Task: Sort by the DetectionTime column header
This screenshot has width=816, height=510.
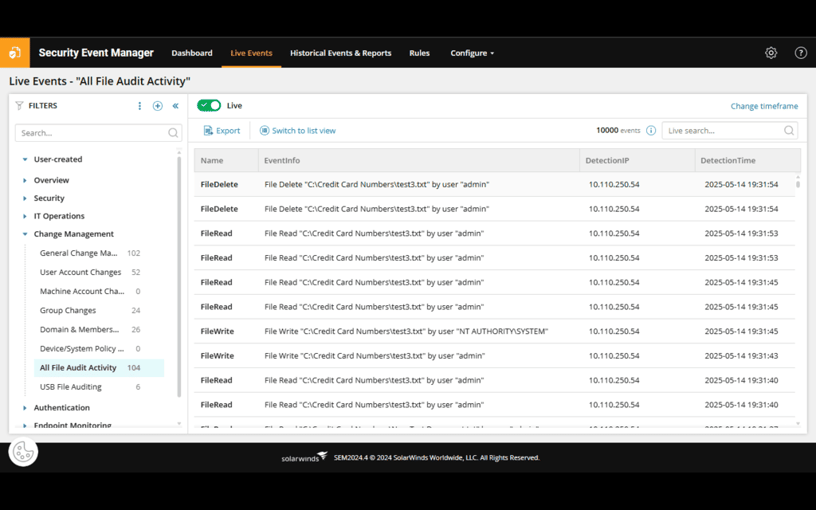Action: click(x=748, y=160)
